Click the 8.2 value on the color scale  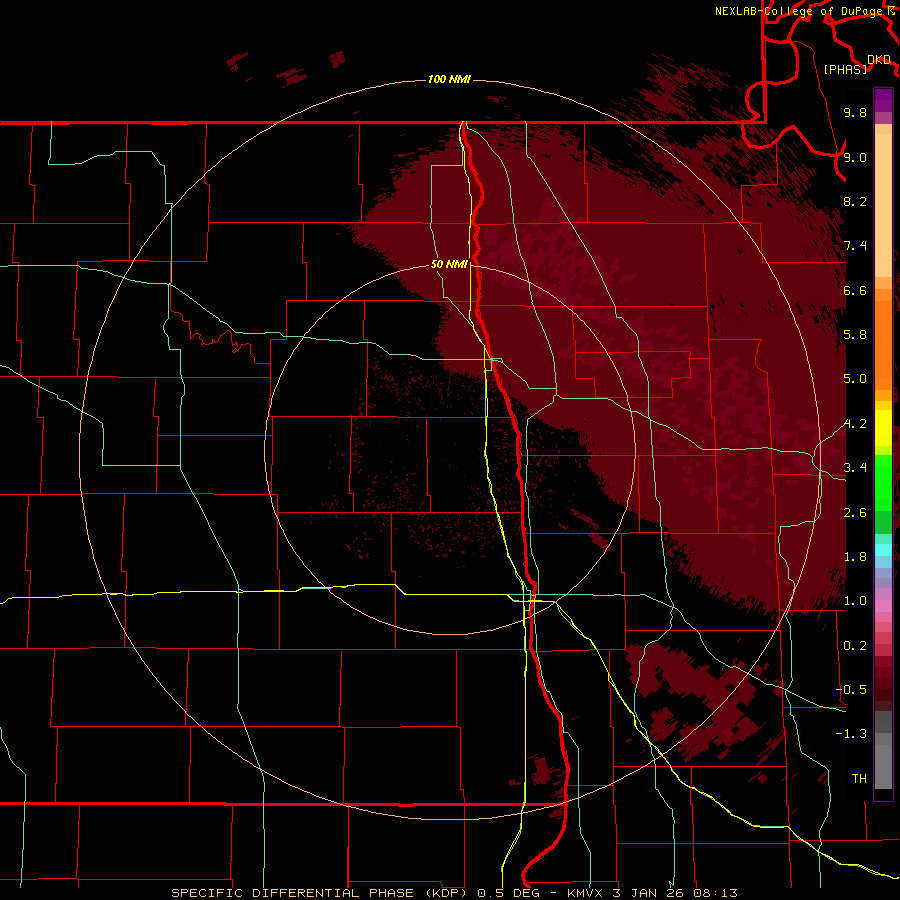(x=855, y=201)
